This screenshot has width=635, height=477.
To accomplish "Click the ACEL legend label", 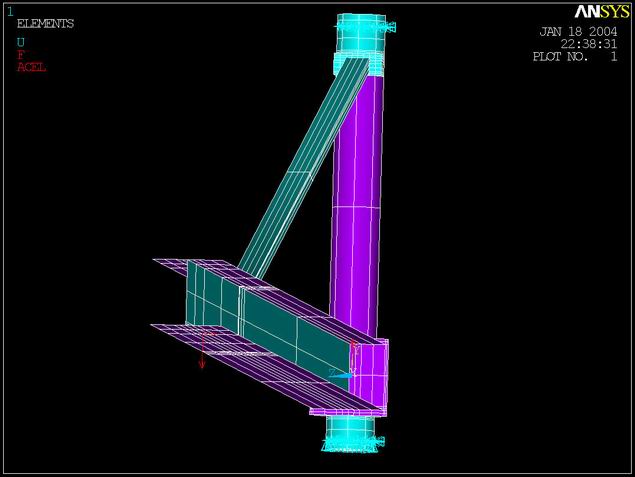I will tap(31, 67).
